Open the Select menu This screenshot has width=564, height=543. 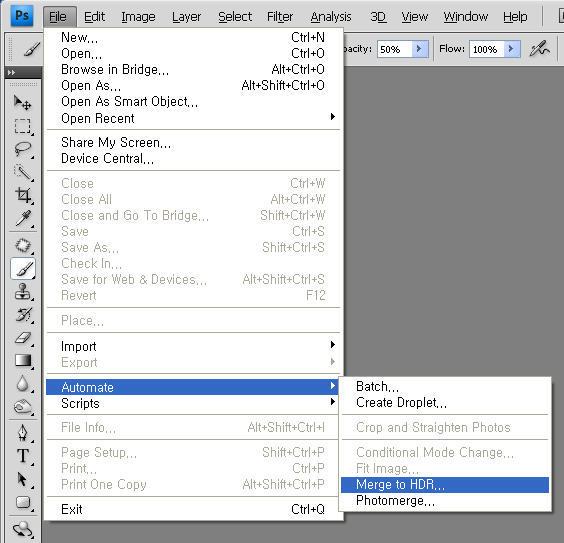click(x=235, y=17)
